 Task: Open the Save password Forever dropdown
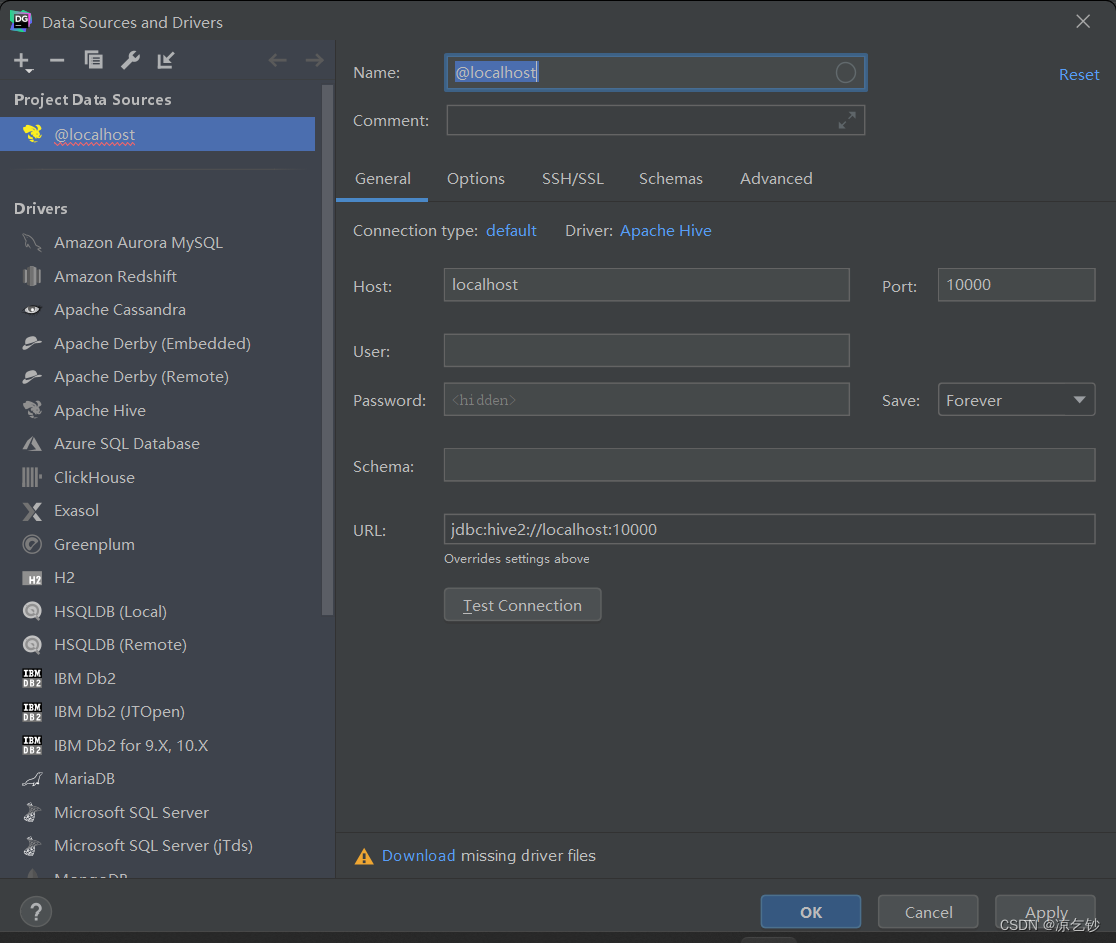pos(1016,400)
